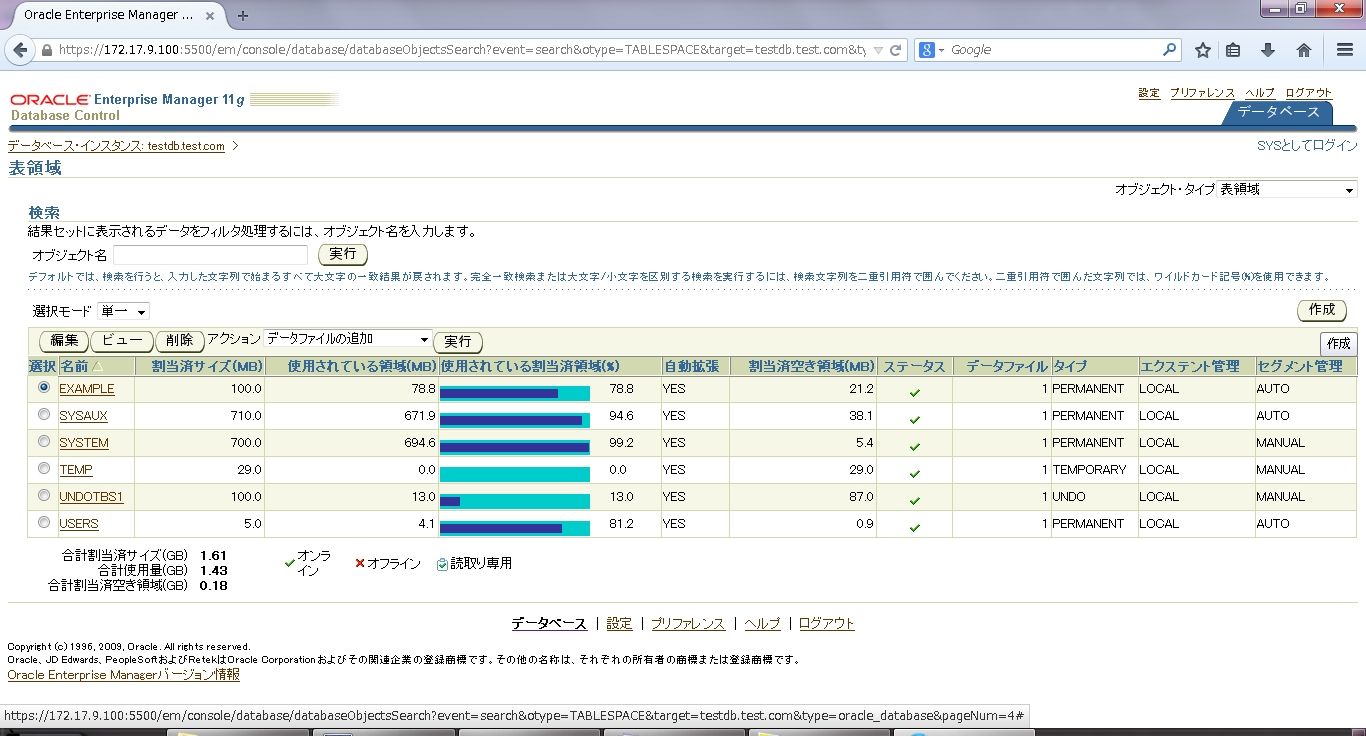Click the sort ascending triangle beside 名前
The width and height of the screenshot is (1366, 736).
[x=97, y=367]
